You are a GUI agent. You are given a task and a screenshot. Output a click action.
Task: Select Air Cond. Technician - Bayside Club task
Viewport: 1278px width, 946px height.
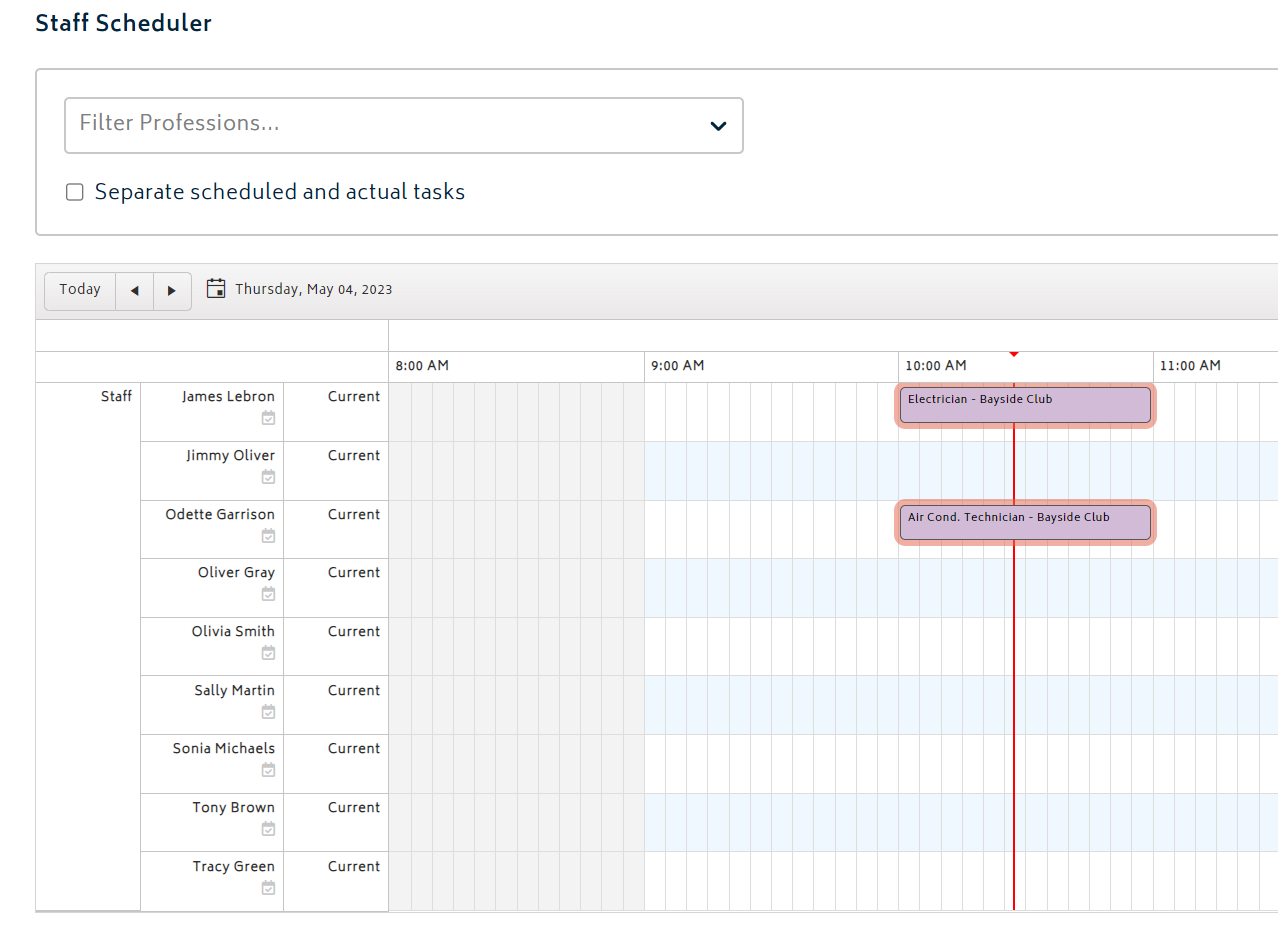pyautogui.click(x=1025, y=523)
